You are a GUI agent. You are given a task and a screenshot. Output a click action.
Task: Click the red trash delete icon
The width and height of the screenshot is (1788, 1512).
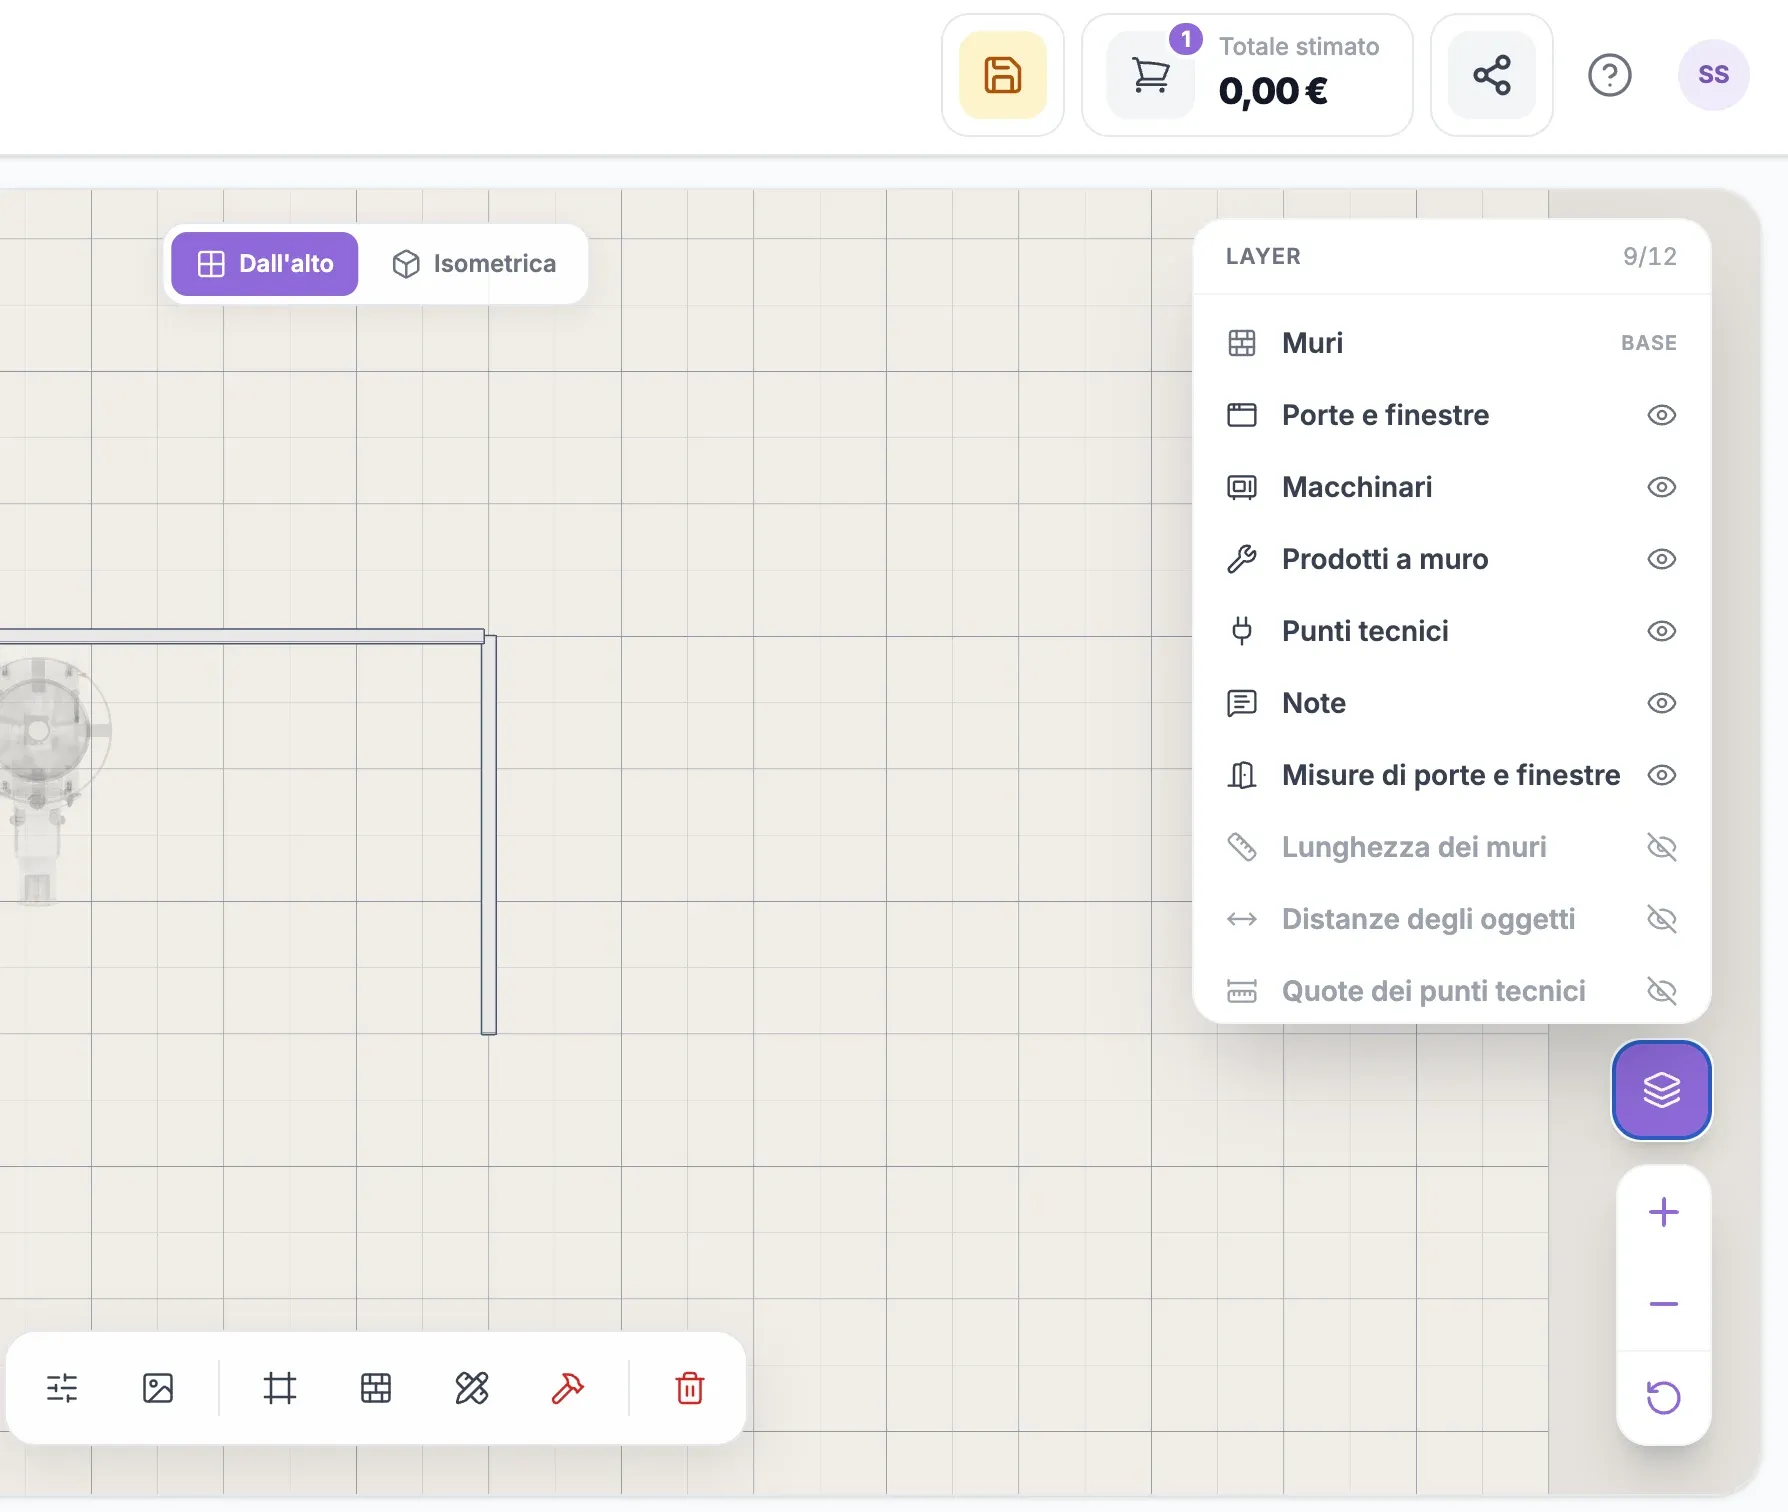(690, 1388)
